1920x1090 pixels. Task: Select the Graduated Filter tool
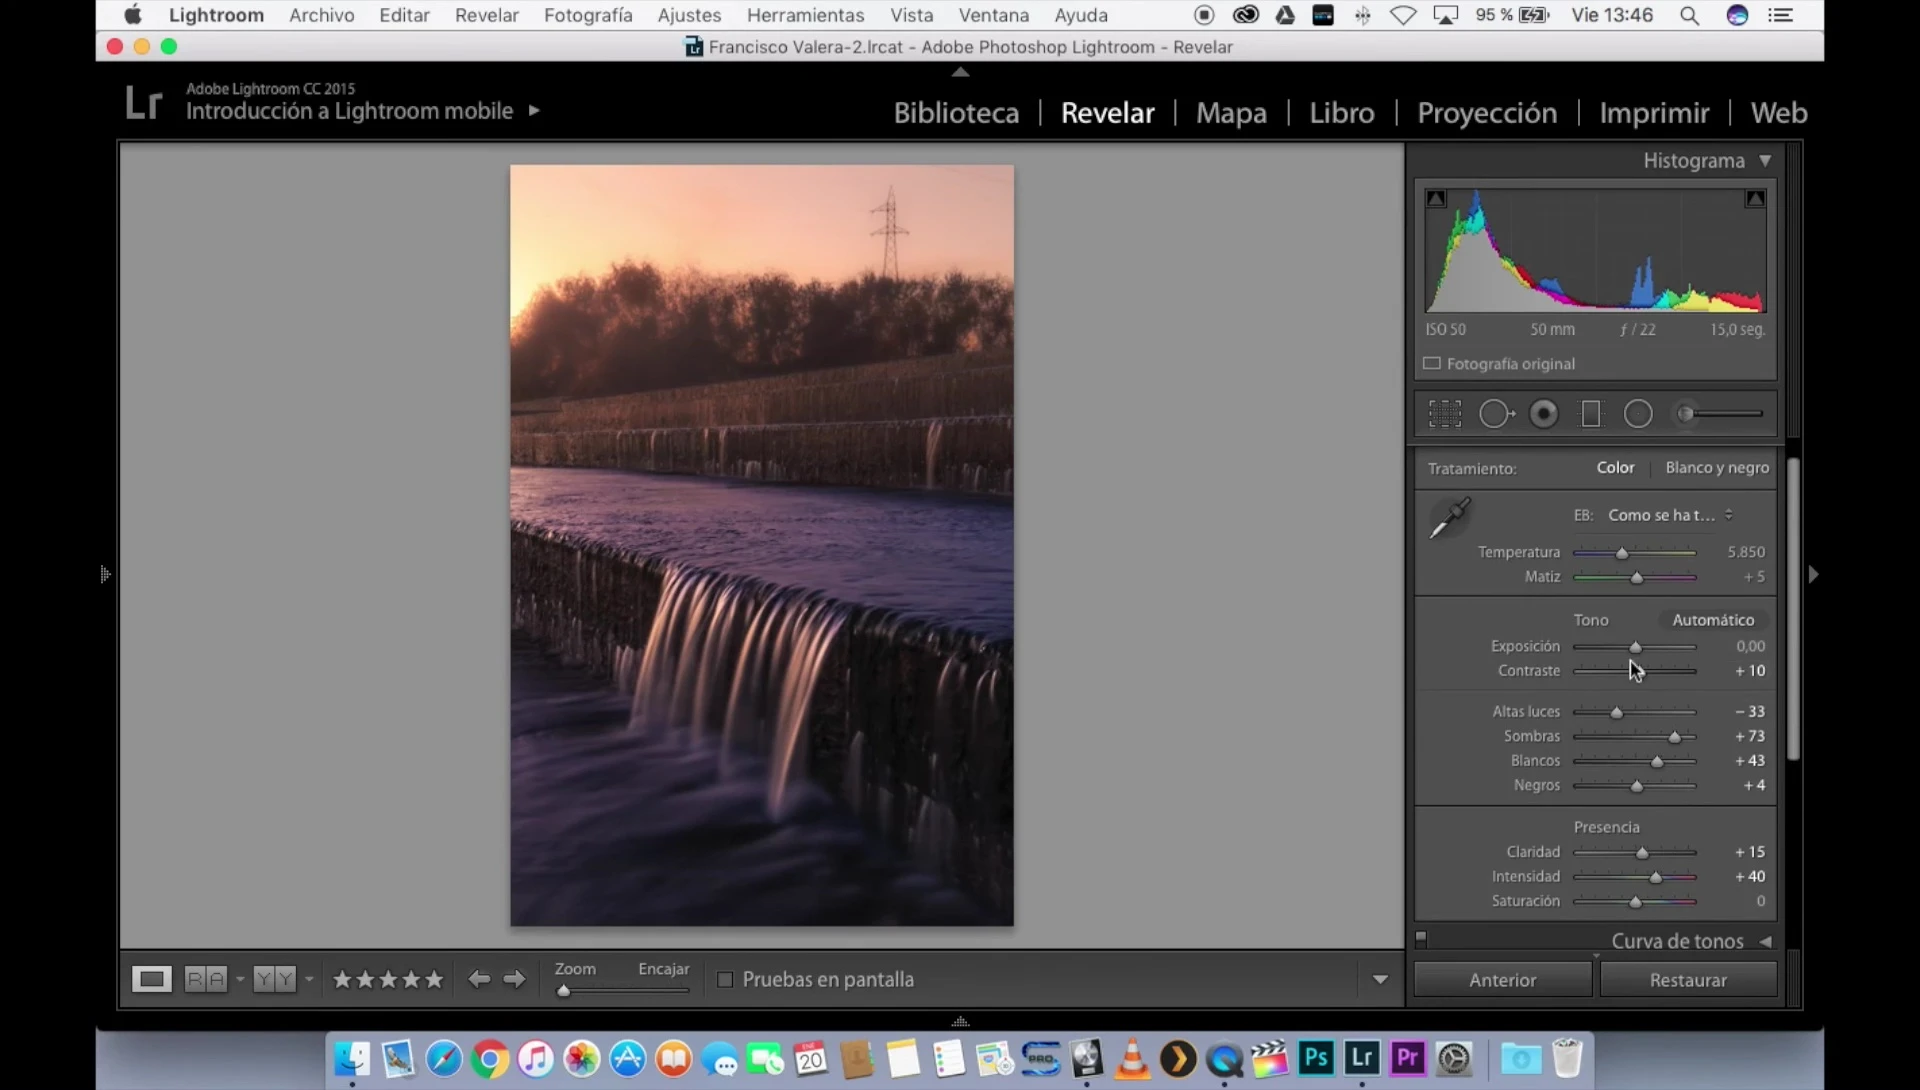[1591, 414]
